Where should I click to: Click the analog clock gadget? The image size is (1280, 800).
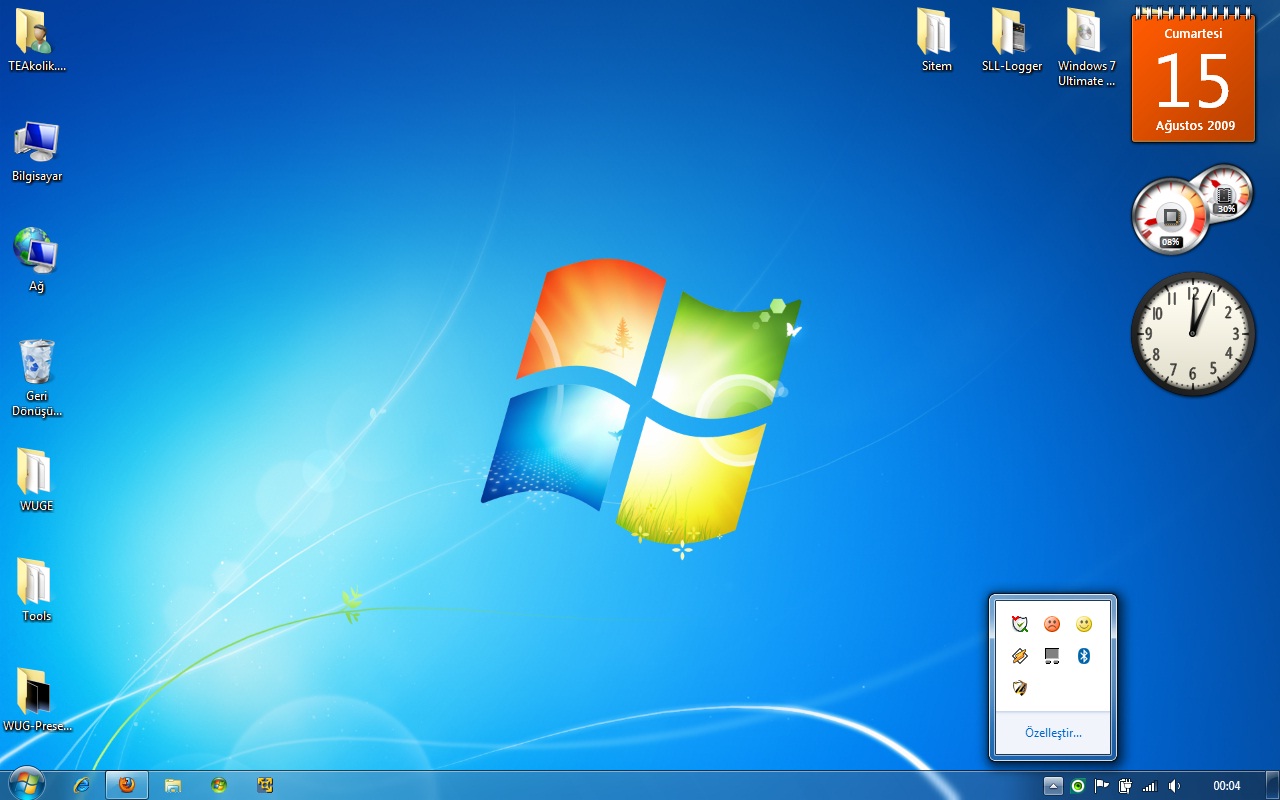coord(1193,334)
